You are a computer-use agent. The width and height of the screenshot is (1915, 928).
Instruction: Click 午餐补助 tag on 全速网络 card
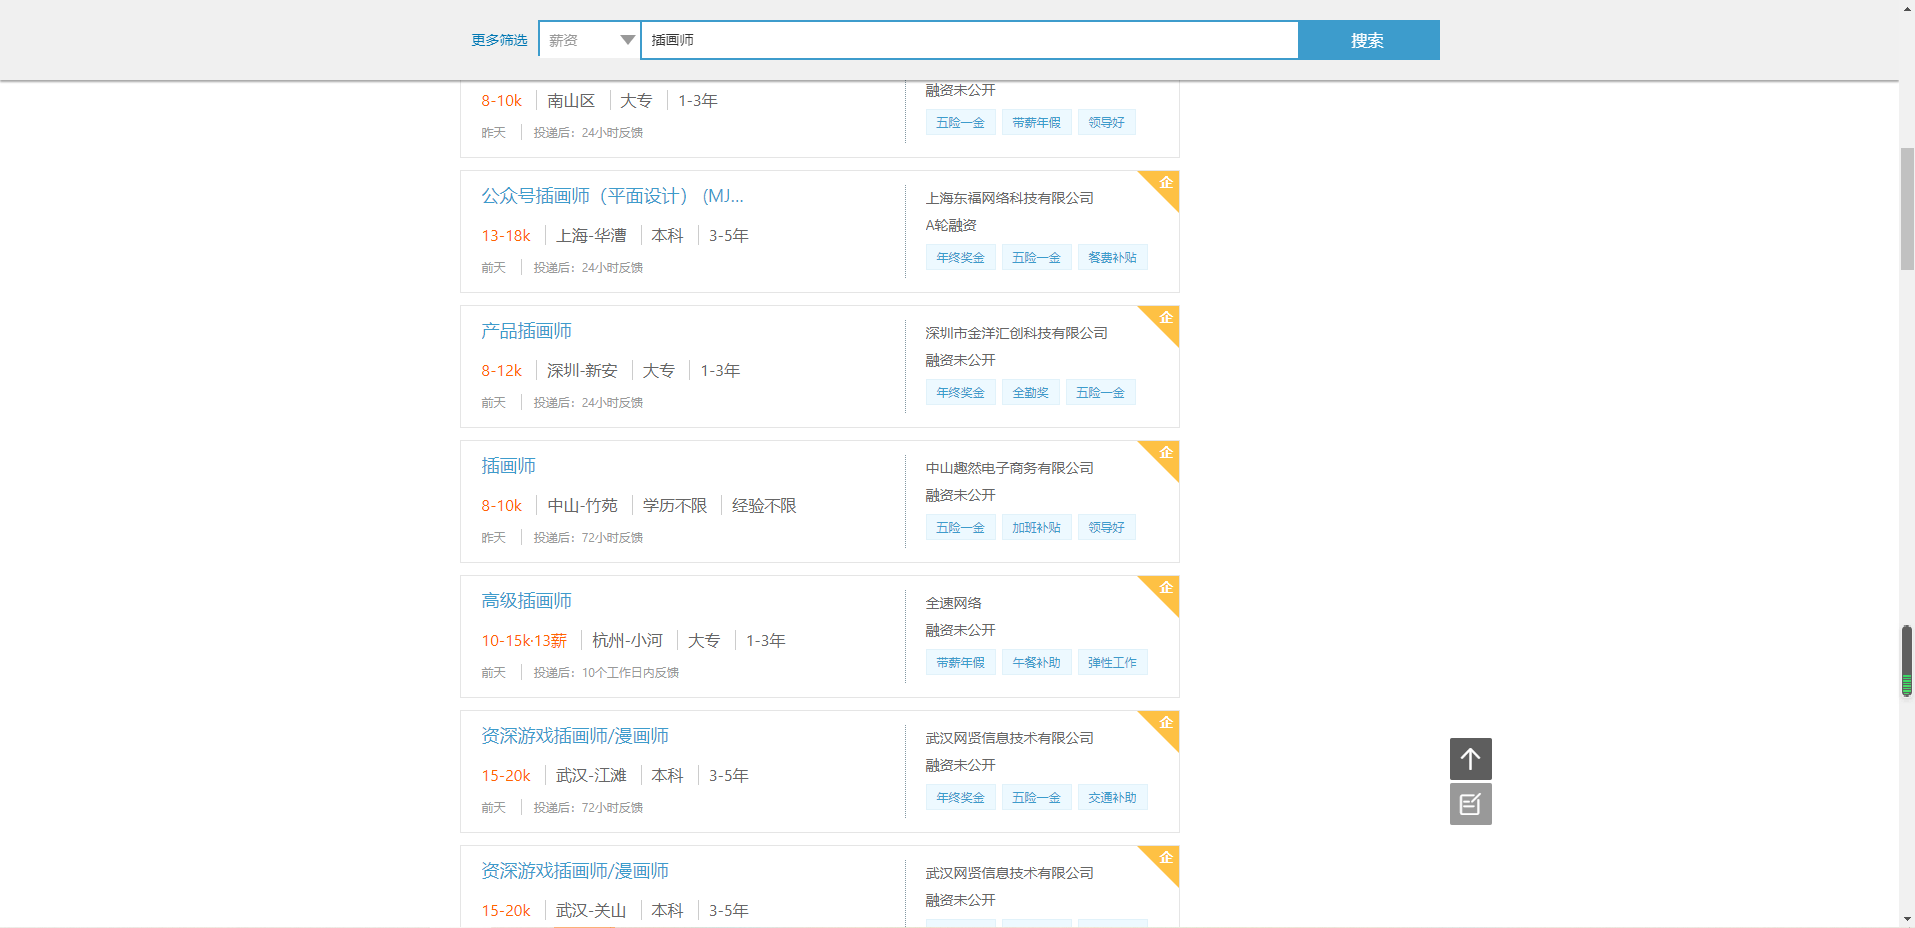point(1036,663)
